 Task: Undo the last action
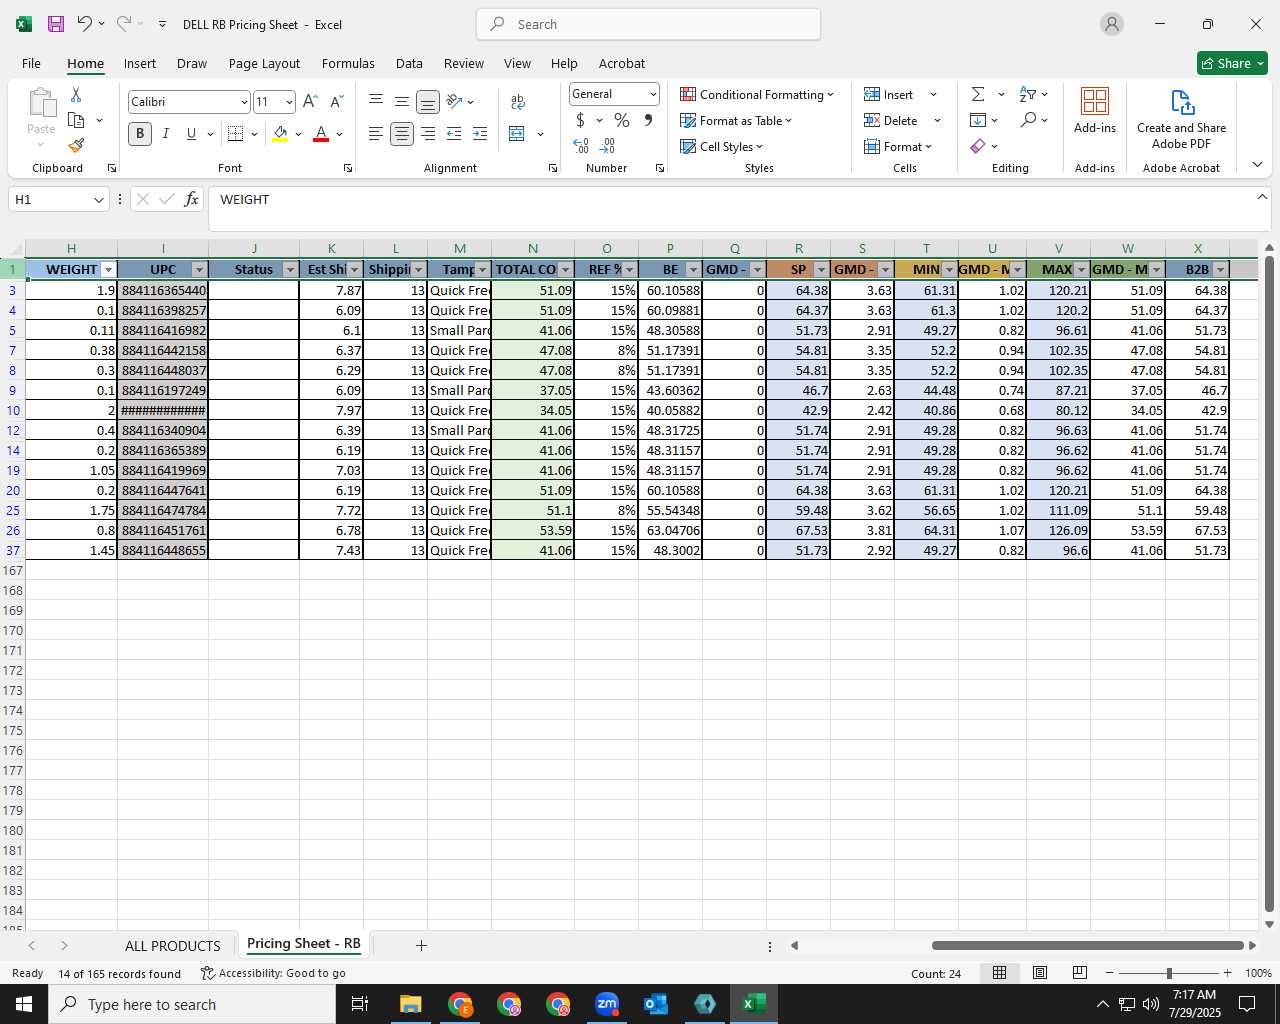tap(84, 24)
